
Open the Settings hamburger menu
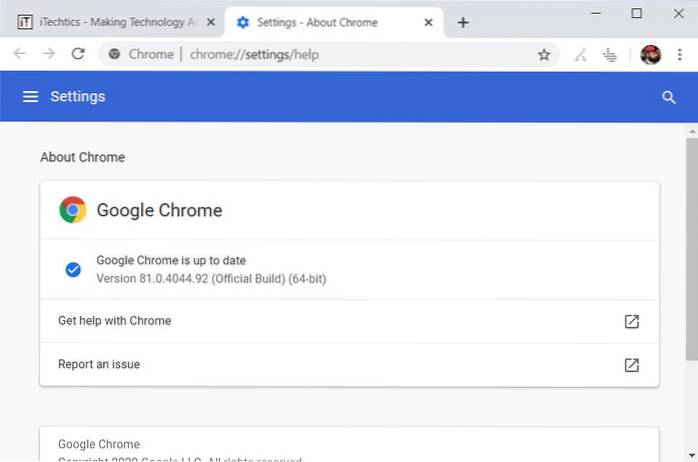(30, 96)
